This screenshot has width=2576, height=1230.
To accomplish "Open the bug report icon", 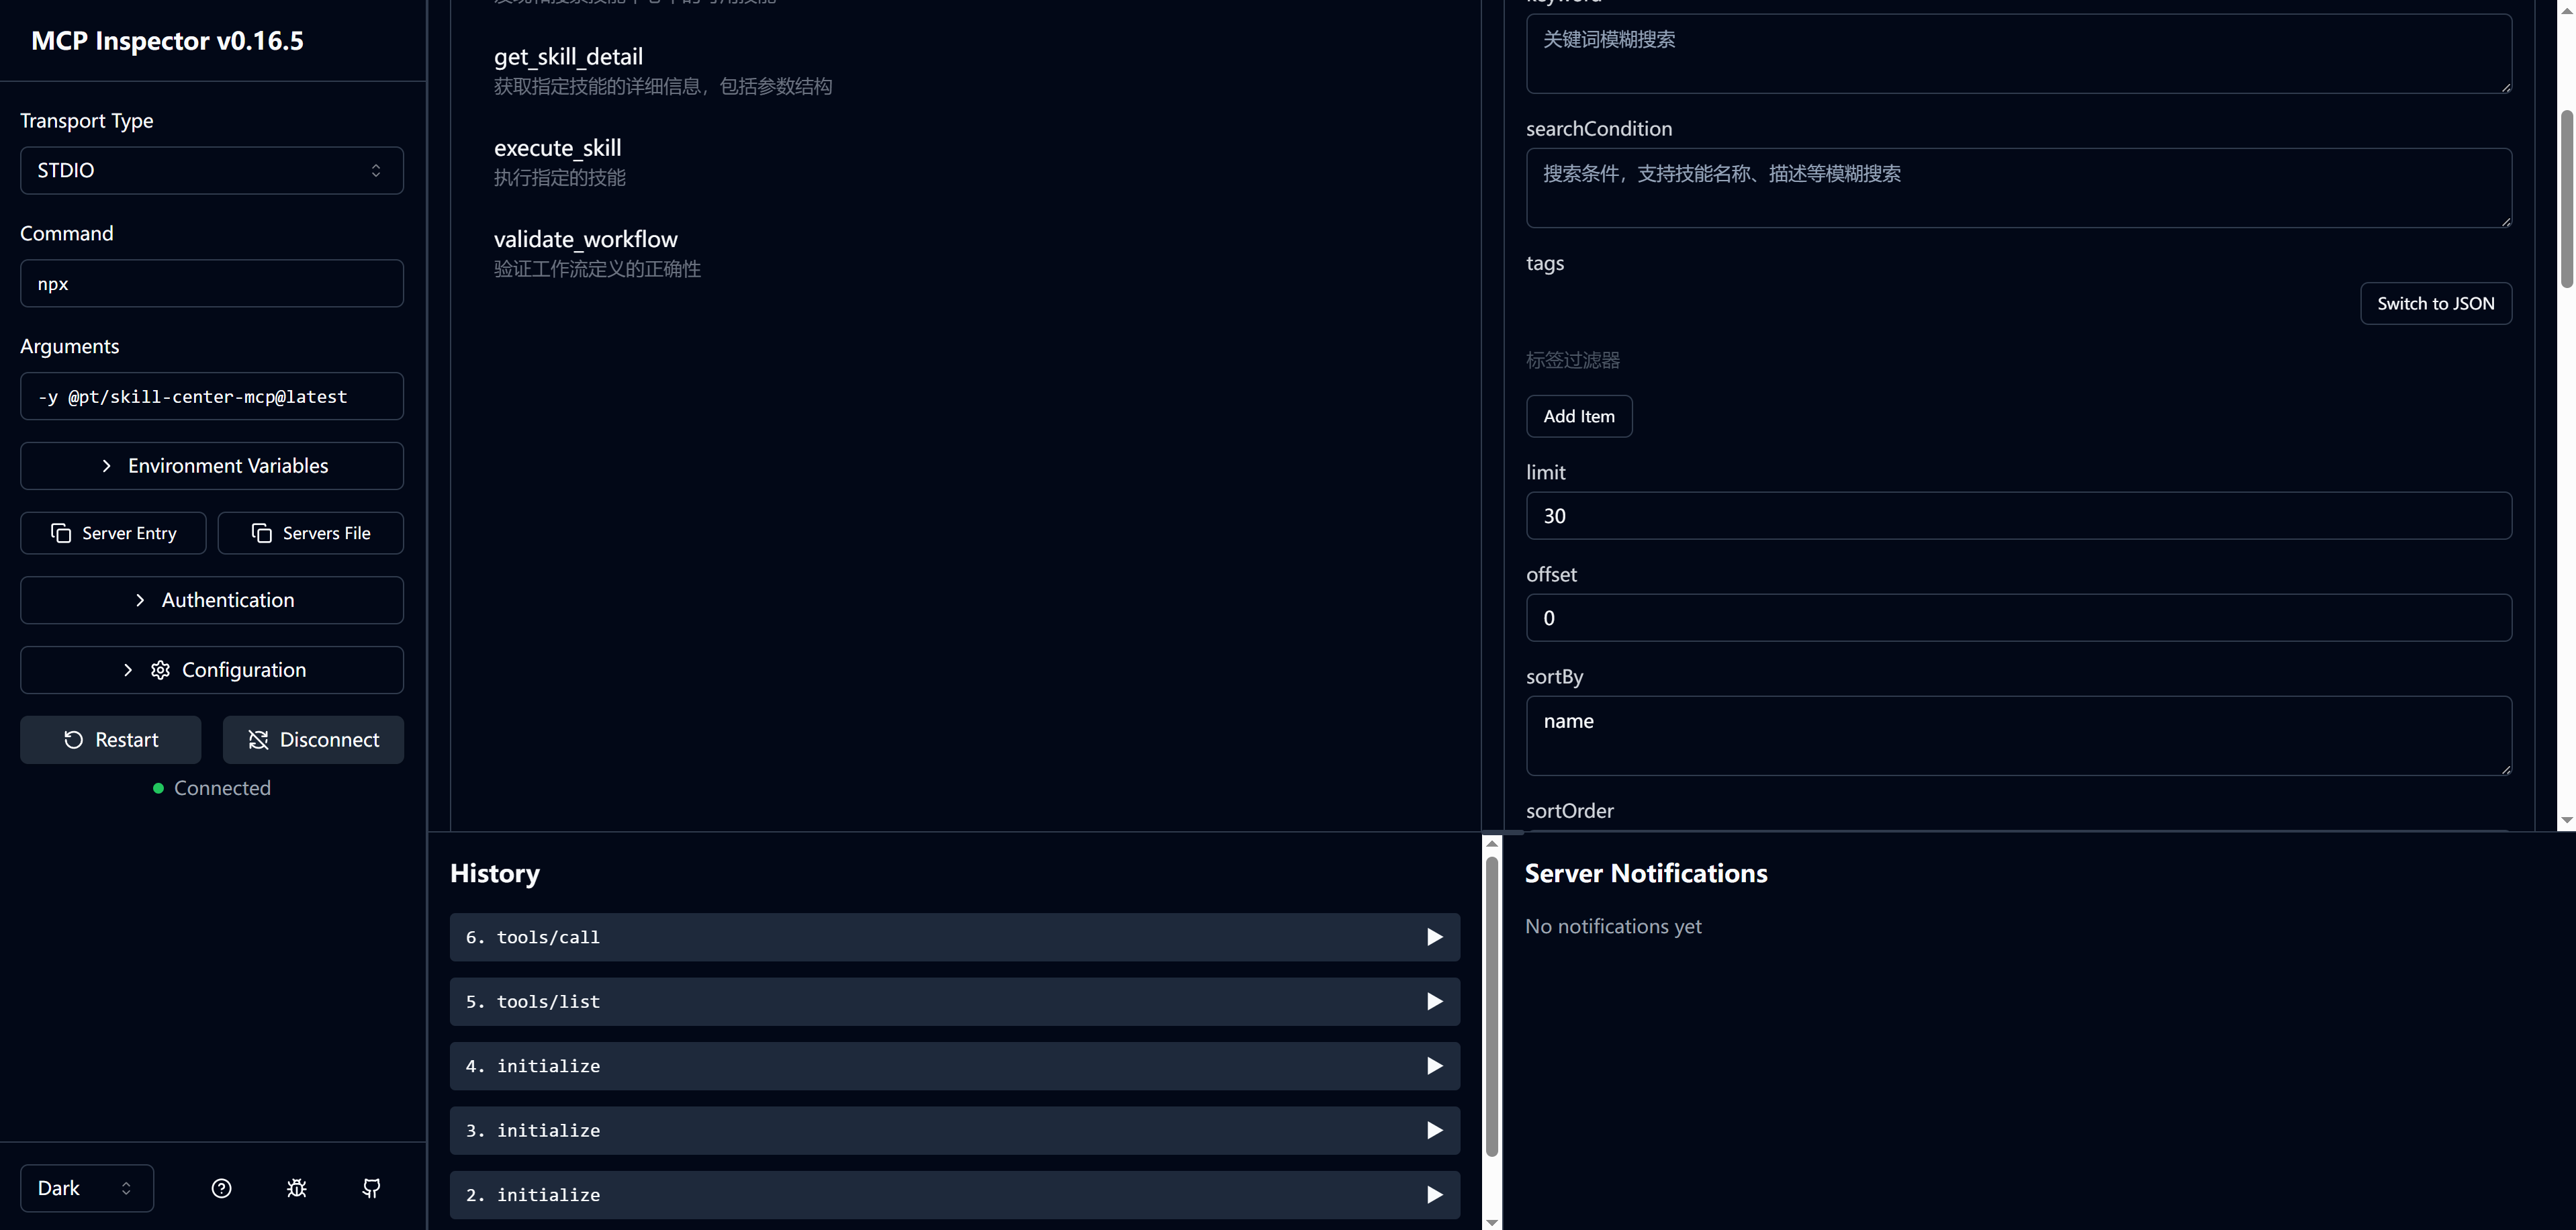I will click(297, 1188).
